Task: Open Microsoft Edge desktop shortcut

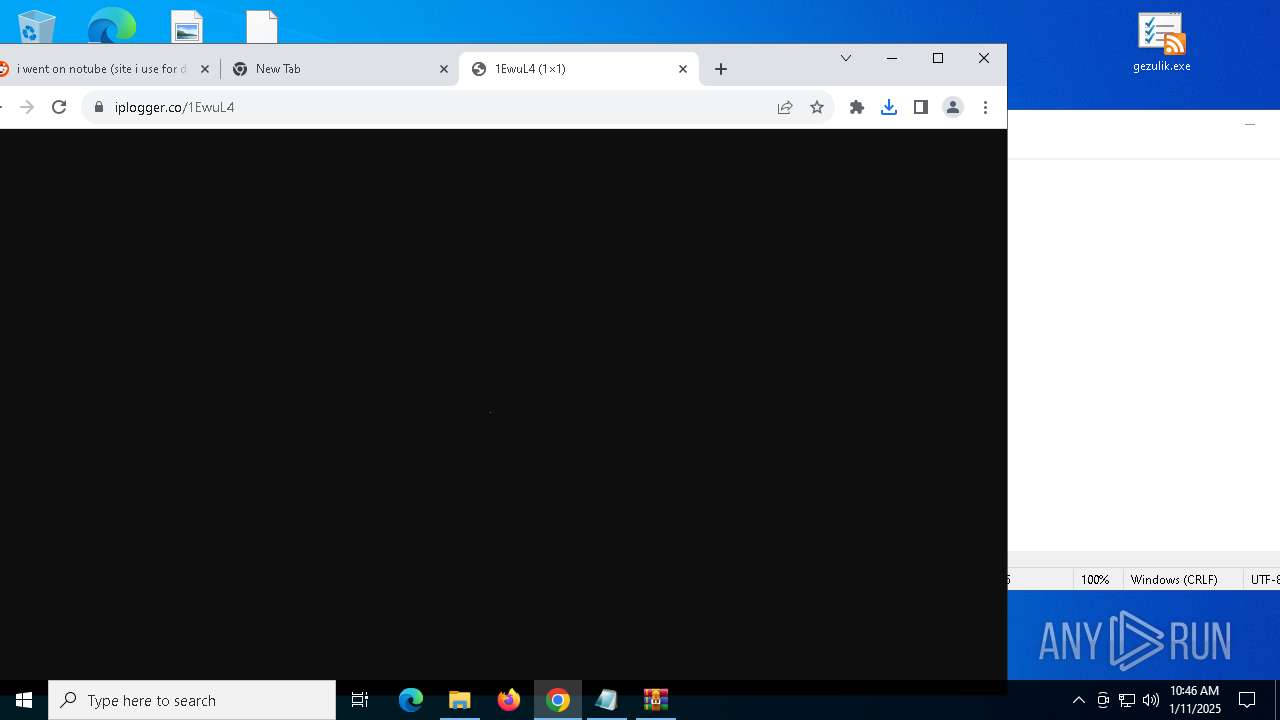Action: point(111,26)
